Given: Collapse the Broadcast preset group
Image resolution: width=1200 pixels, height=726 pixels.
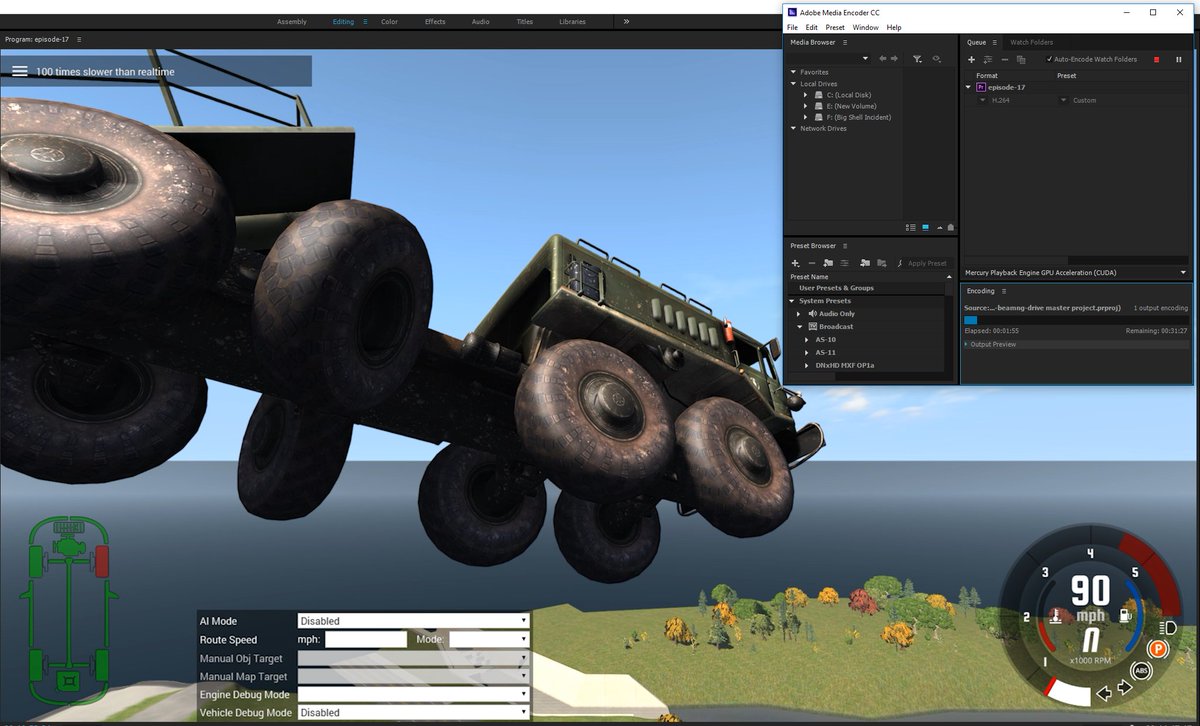Looking at the screenshot, I should point(800,327).
